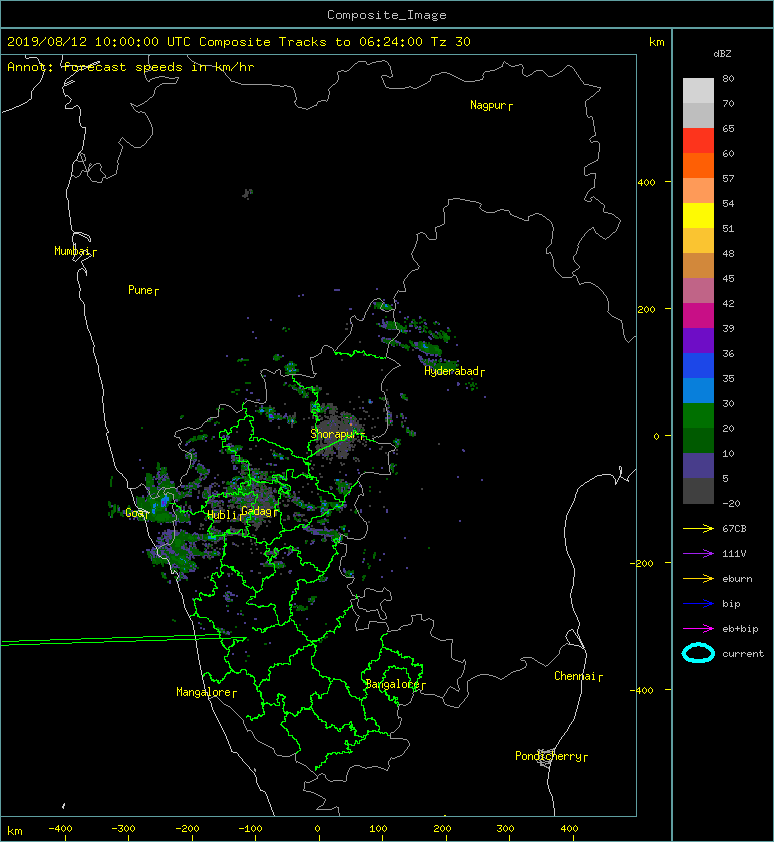Pick the 36 dBZ blue swatch

click(698, 365)
